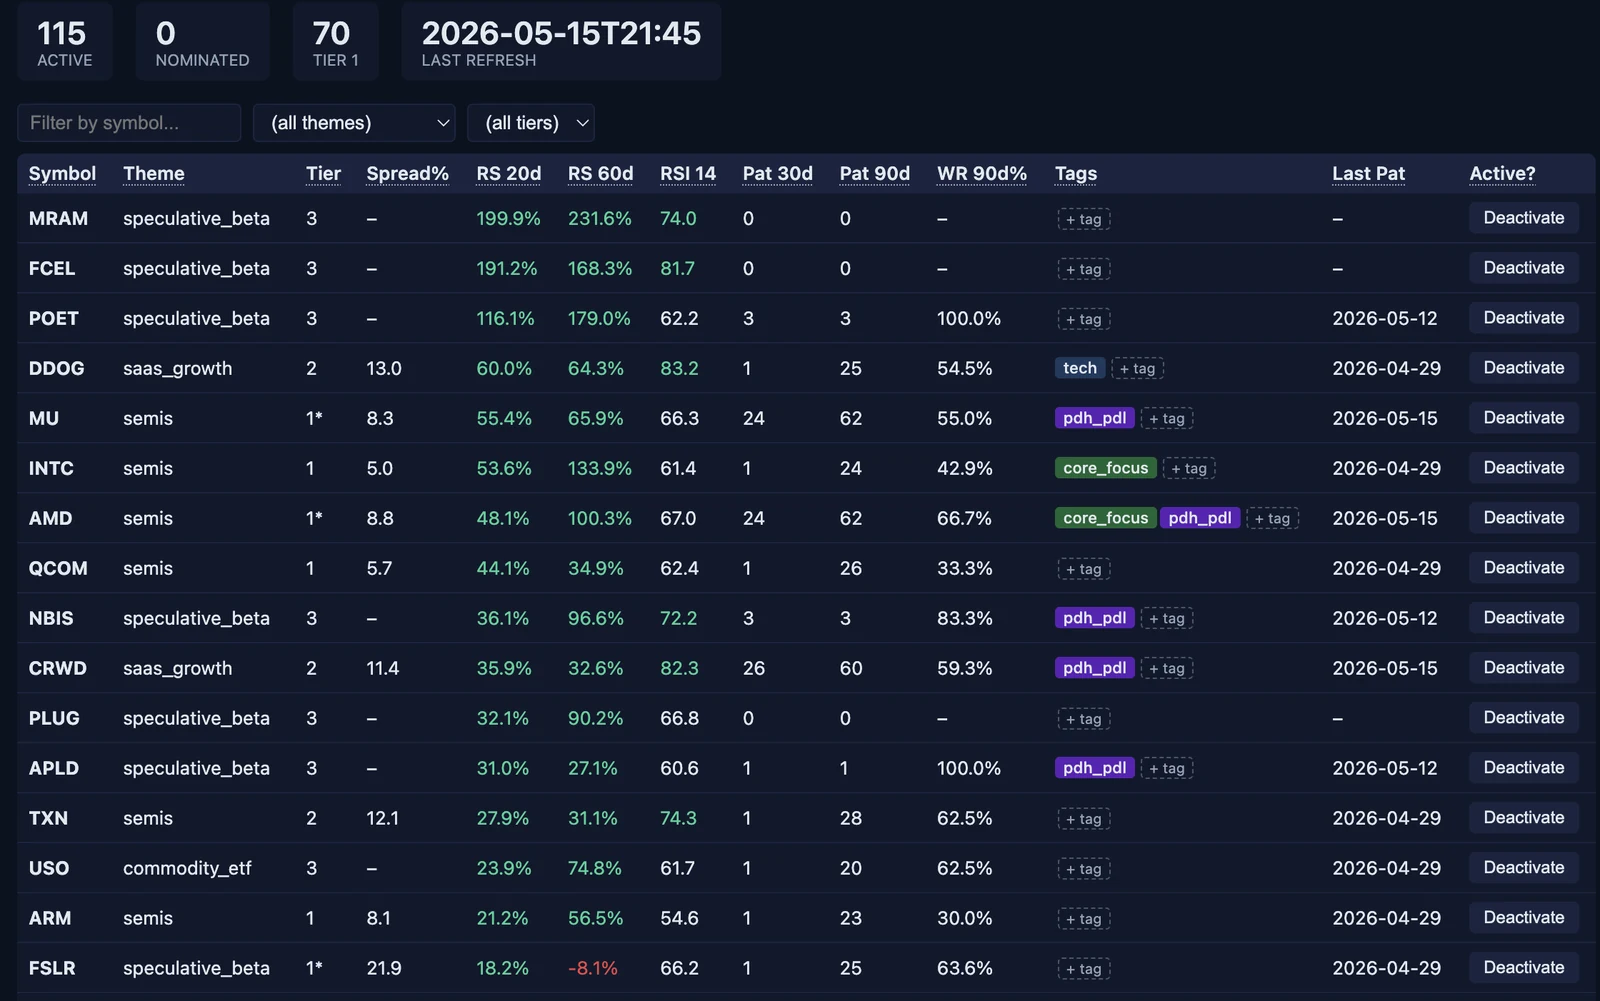Sort by Last Pat column header

point(1368,173)
